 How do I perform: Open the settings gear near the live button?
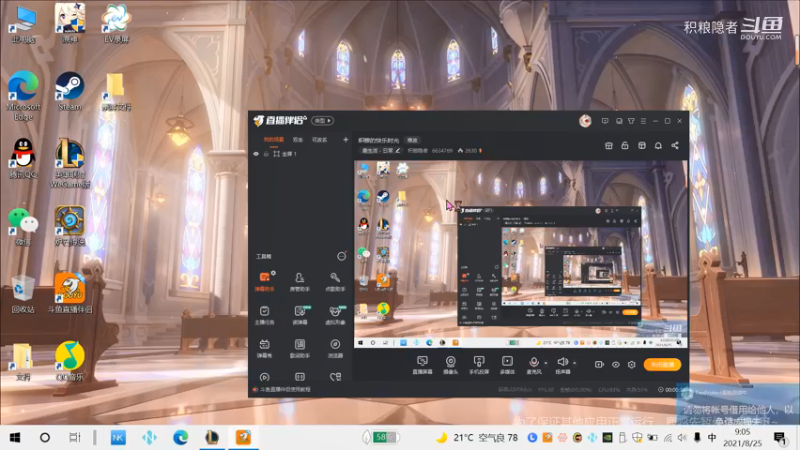[632, 364]
